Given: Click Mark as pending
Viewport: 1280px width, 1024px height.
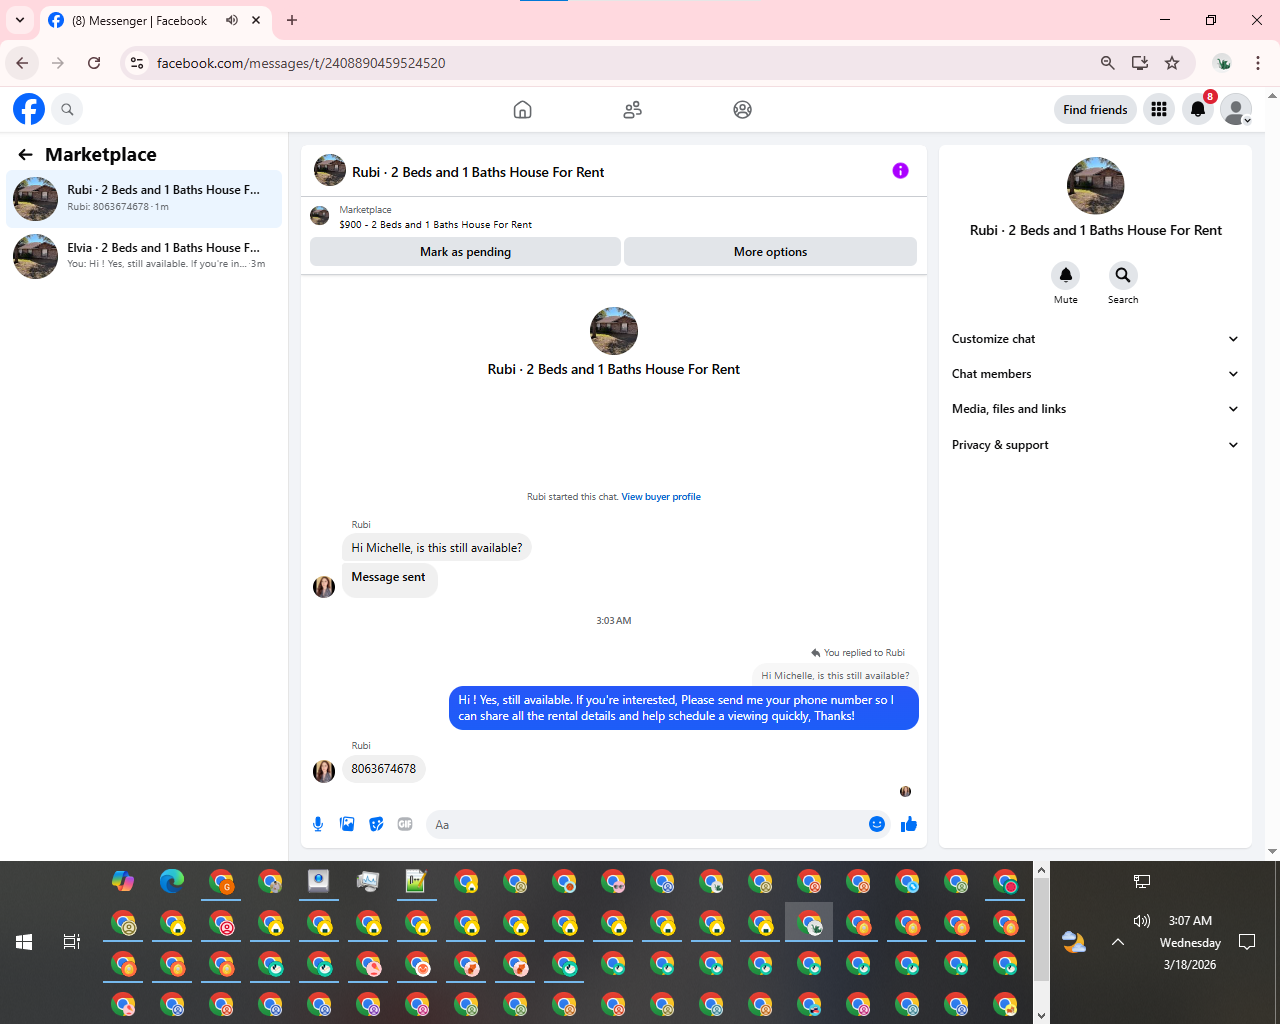Looking at the screenshot, I should [465, 252].
